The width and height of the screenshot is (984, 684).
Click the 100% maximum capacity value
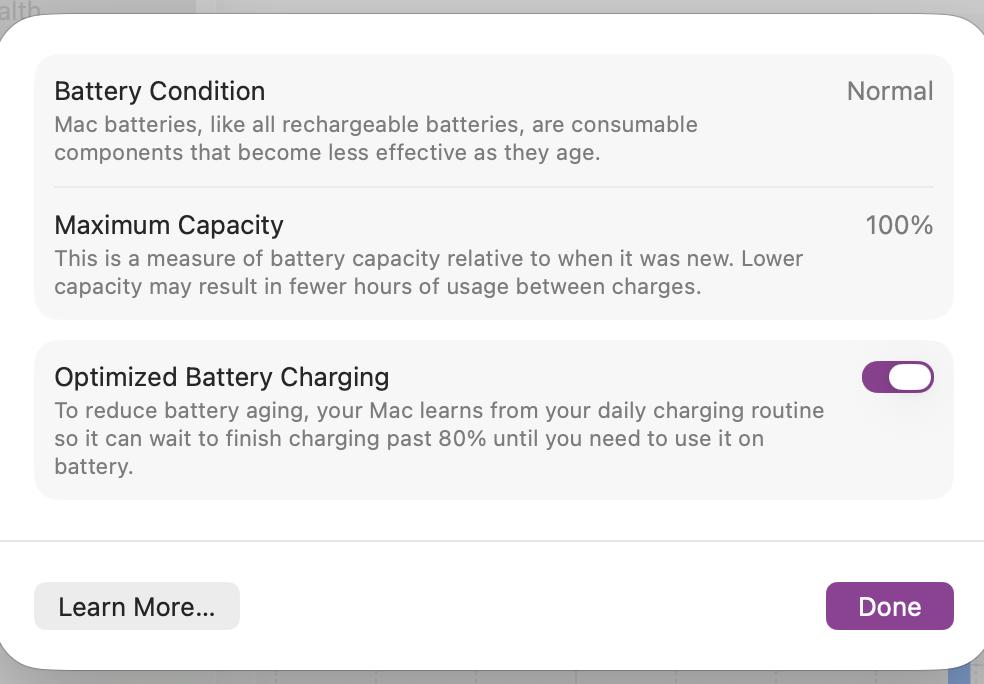tap(899, 225)
